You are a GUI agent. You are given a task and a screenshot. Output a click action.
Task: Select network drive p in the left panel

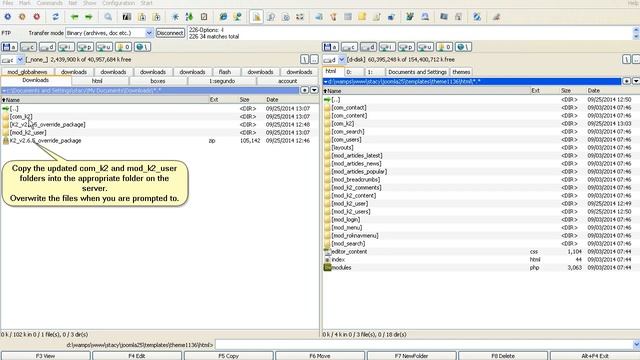click(x=85, y=47)
